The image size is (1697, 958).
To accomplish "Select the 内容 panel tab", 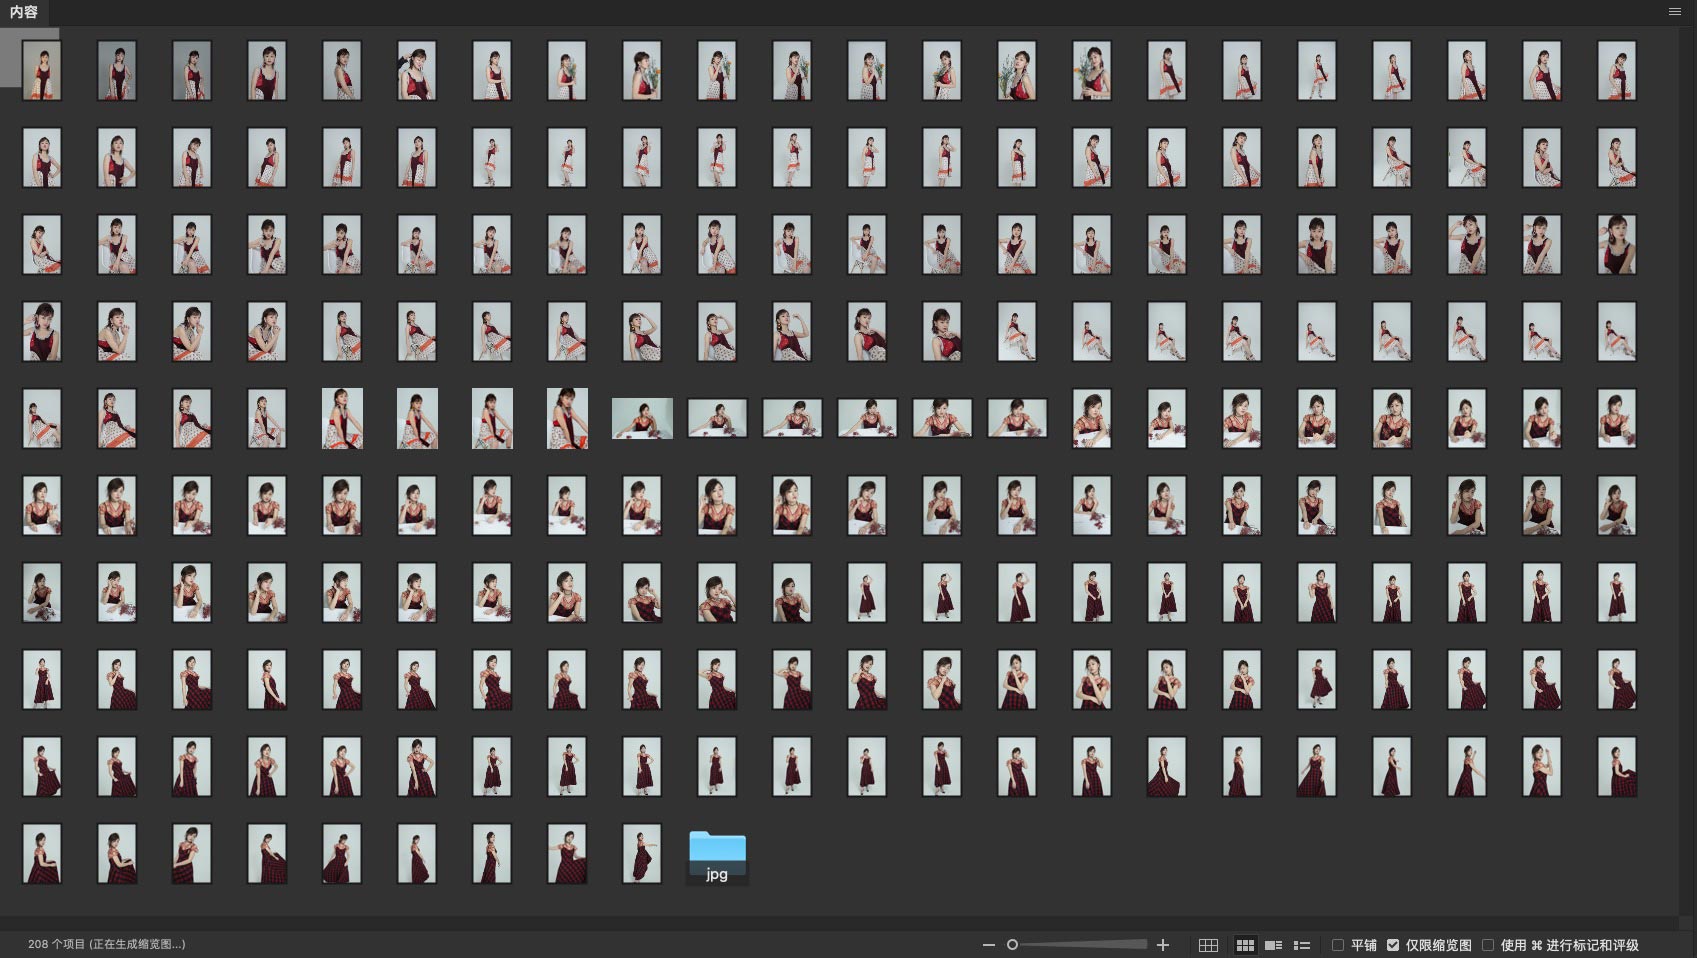I will [x=24, y=12].
